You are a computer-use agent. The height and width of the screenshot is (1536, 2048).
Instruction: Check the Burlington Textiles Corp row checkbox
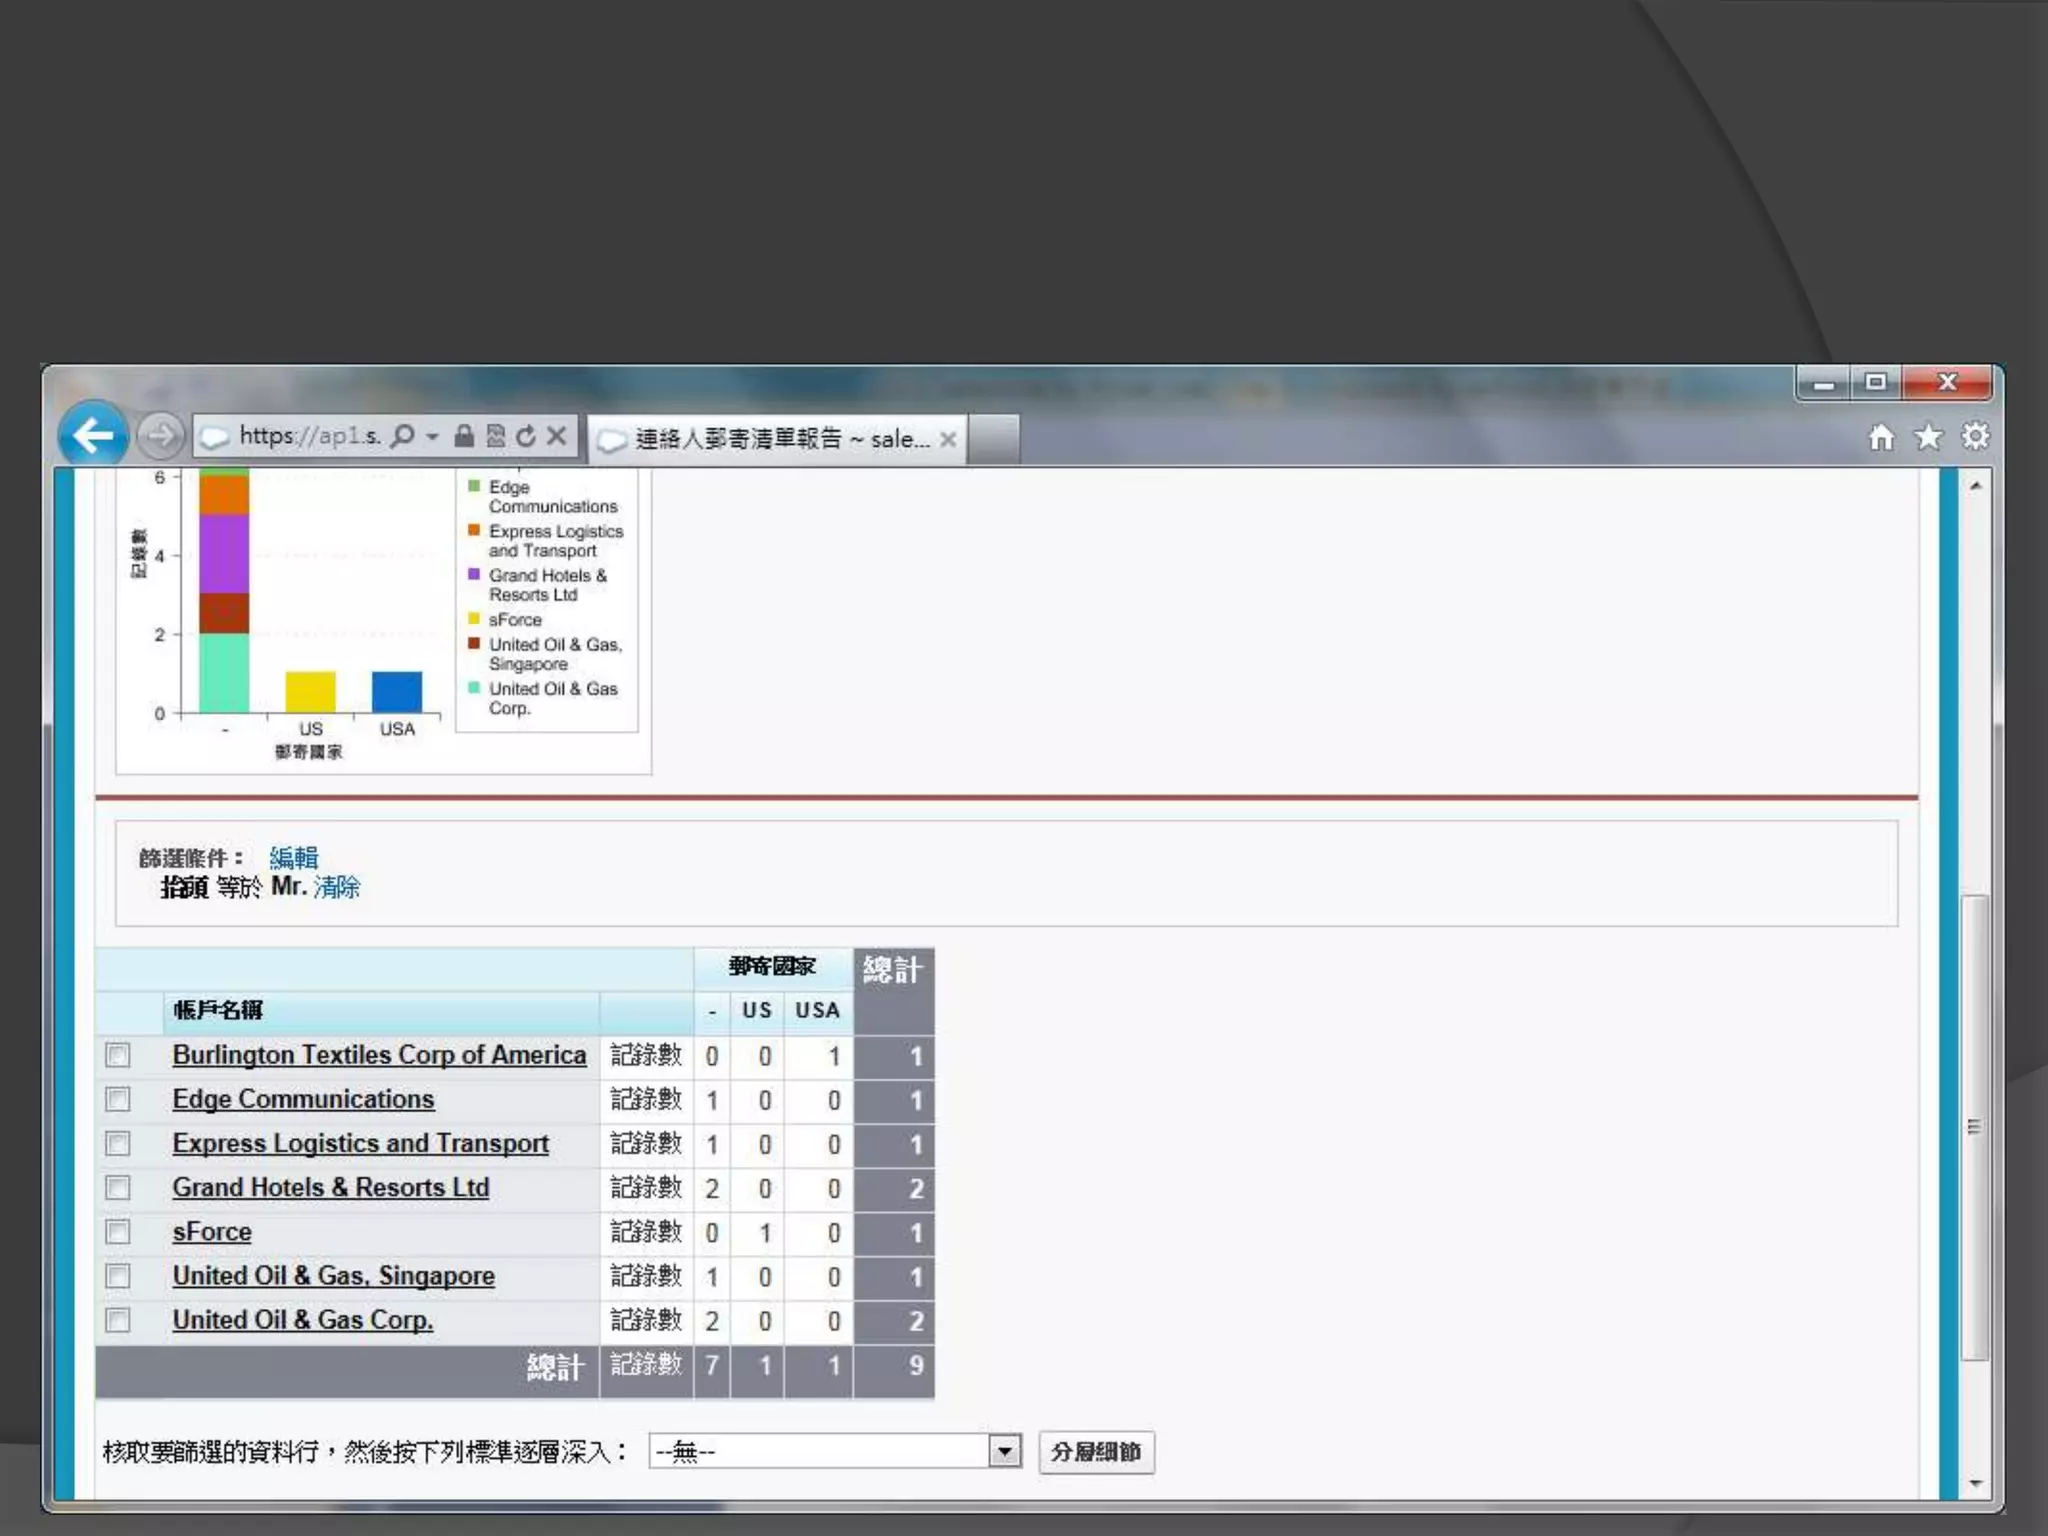coord(118,1055)
